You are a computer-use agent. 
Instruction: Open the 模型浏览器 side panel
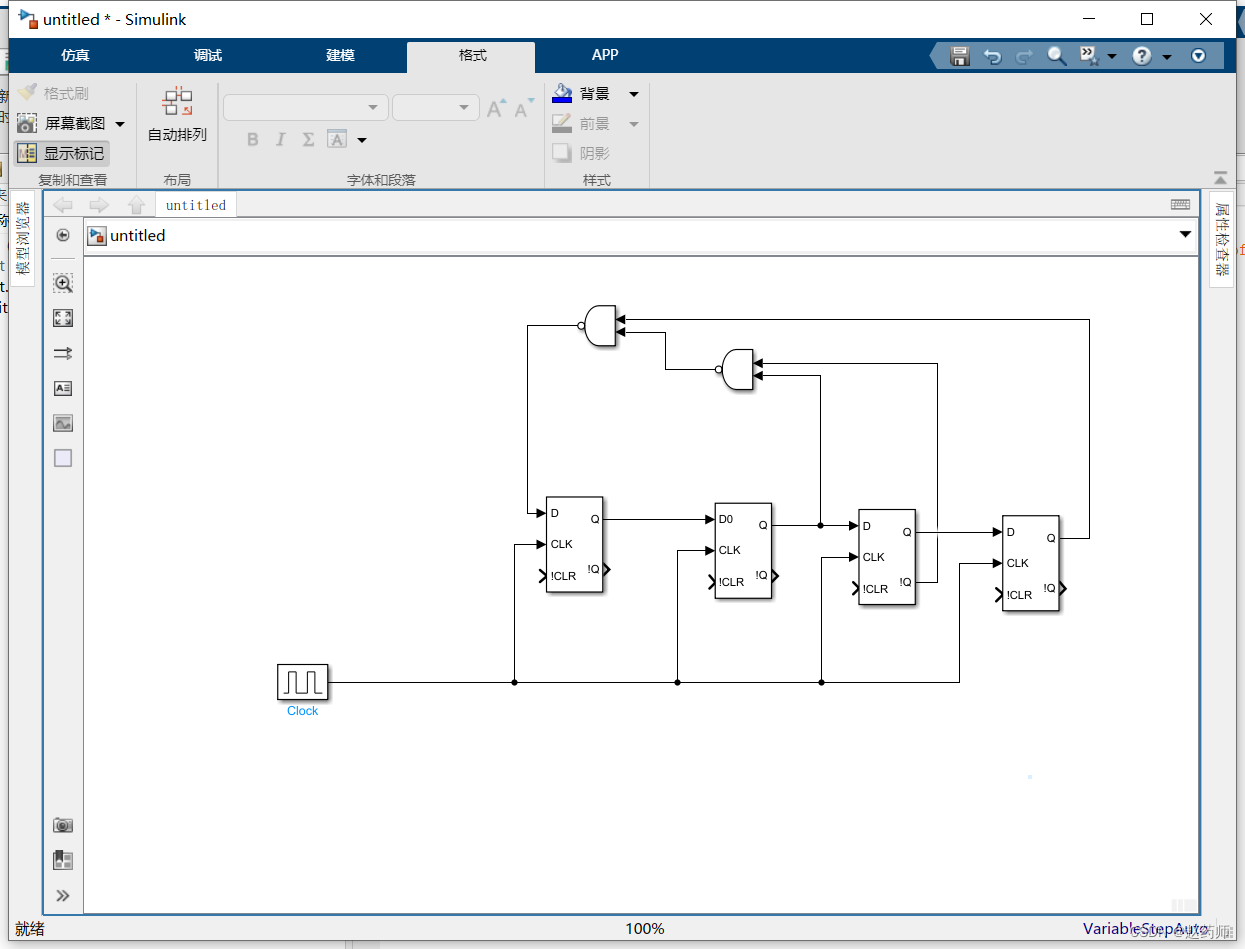tap(23, 238)
